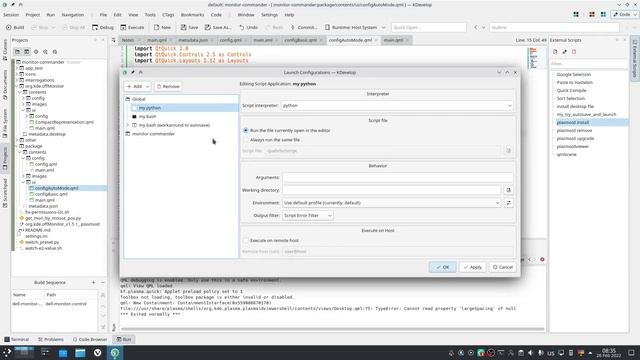640x360 pixels.
Task: Create a new file with the New button
Action: [162, 27]
